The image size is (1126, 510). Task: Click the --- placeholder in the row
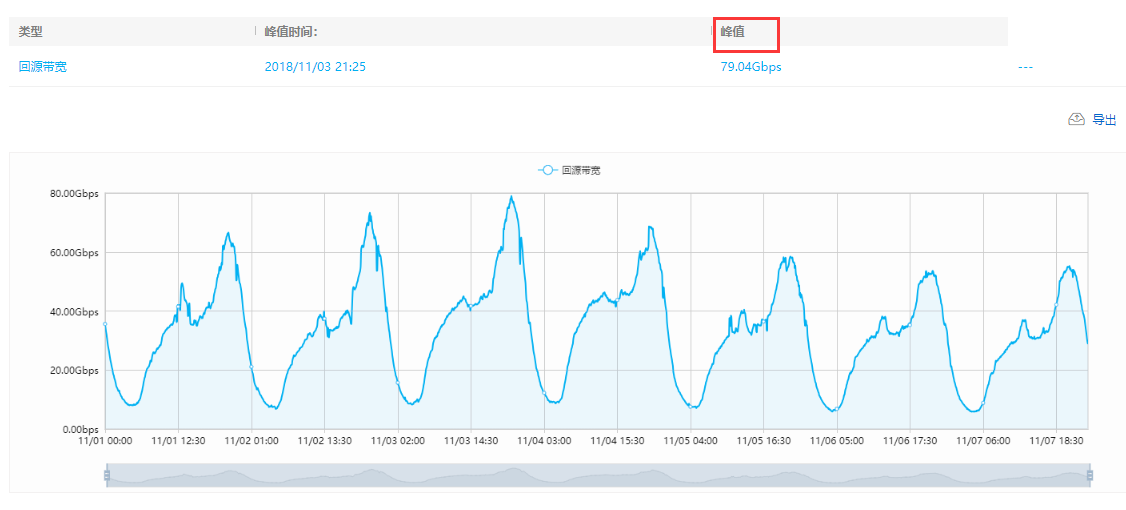click(x=1024, y=67)
